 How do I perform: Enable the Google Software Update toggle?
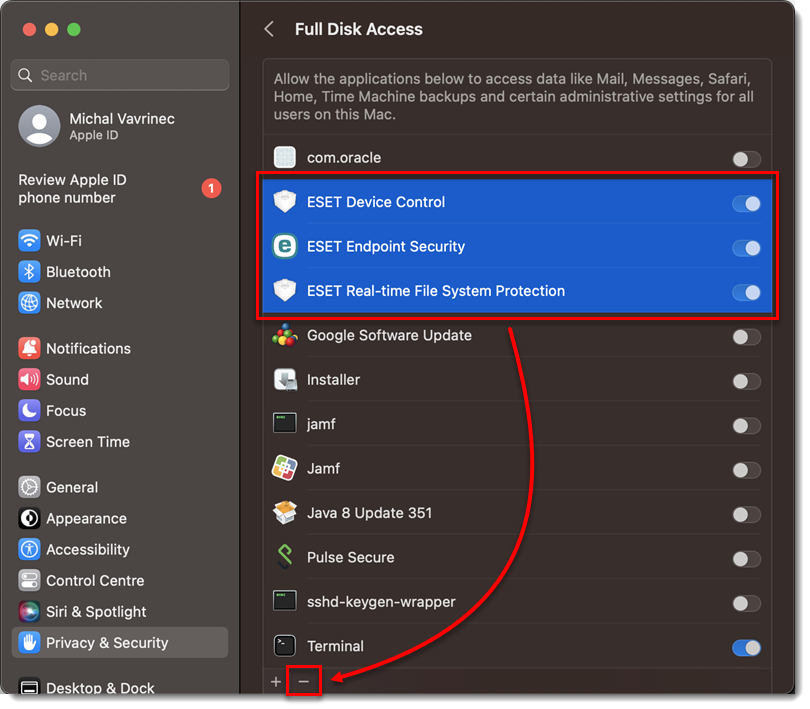(x=746, y=337)
